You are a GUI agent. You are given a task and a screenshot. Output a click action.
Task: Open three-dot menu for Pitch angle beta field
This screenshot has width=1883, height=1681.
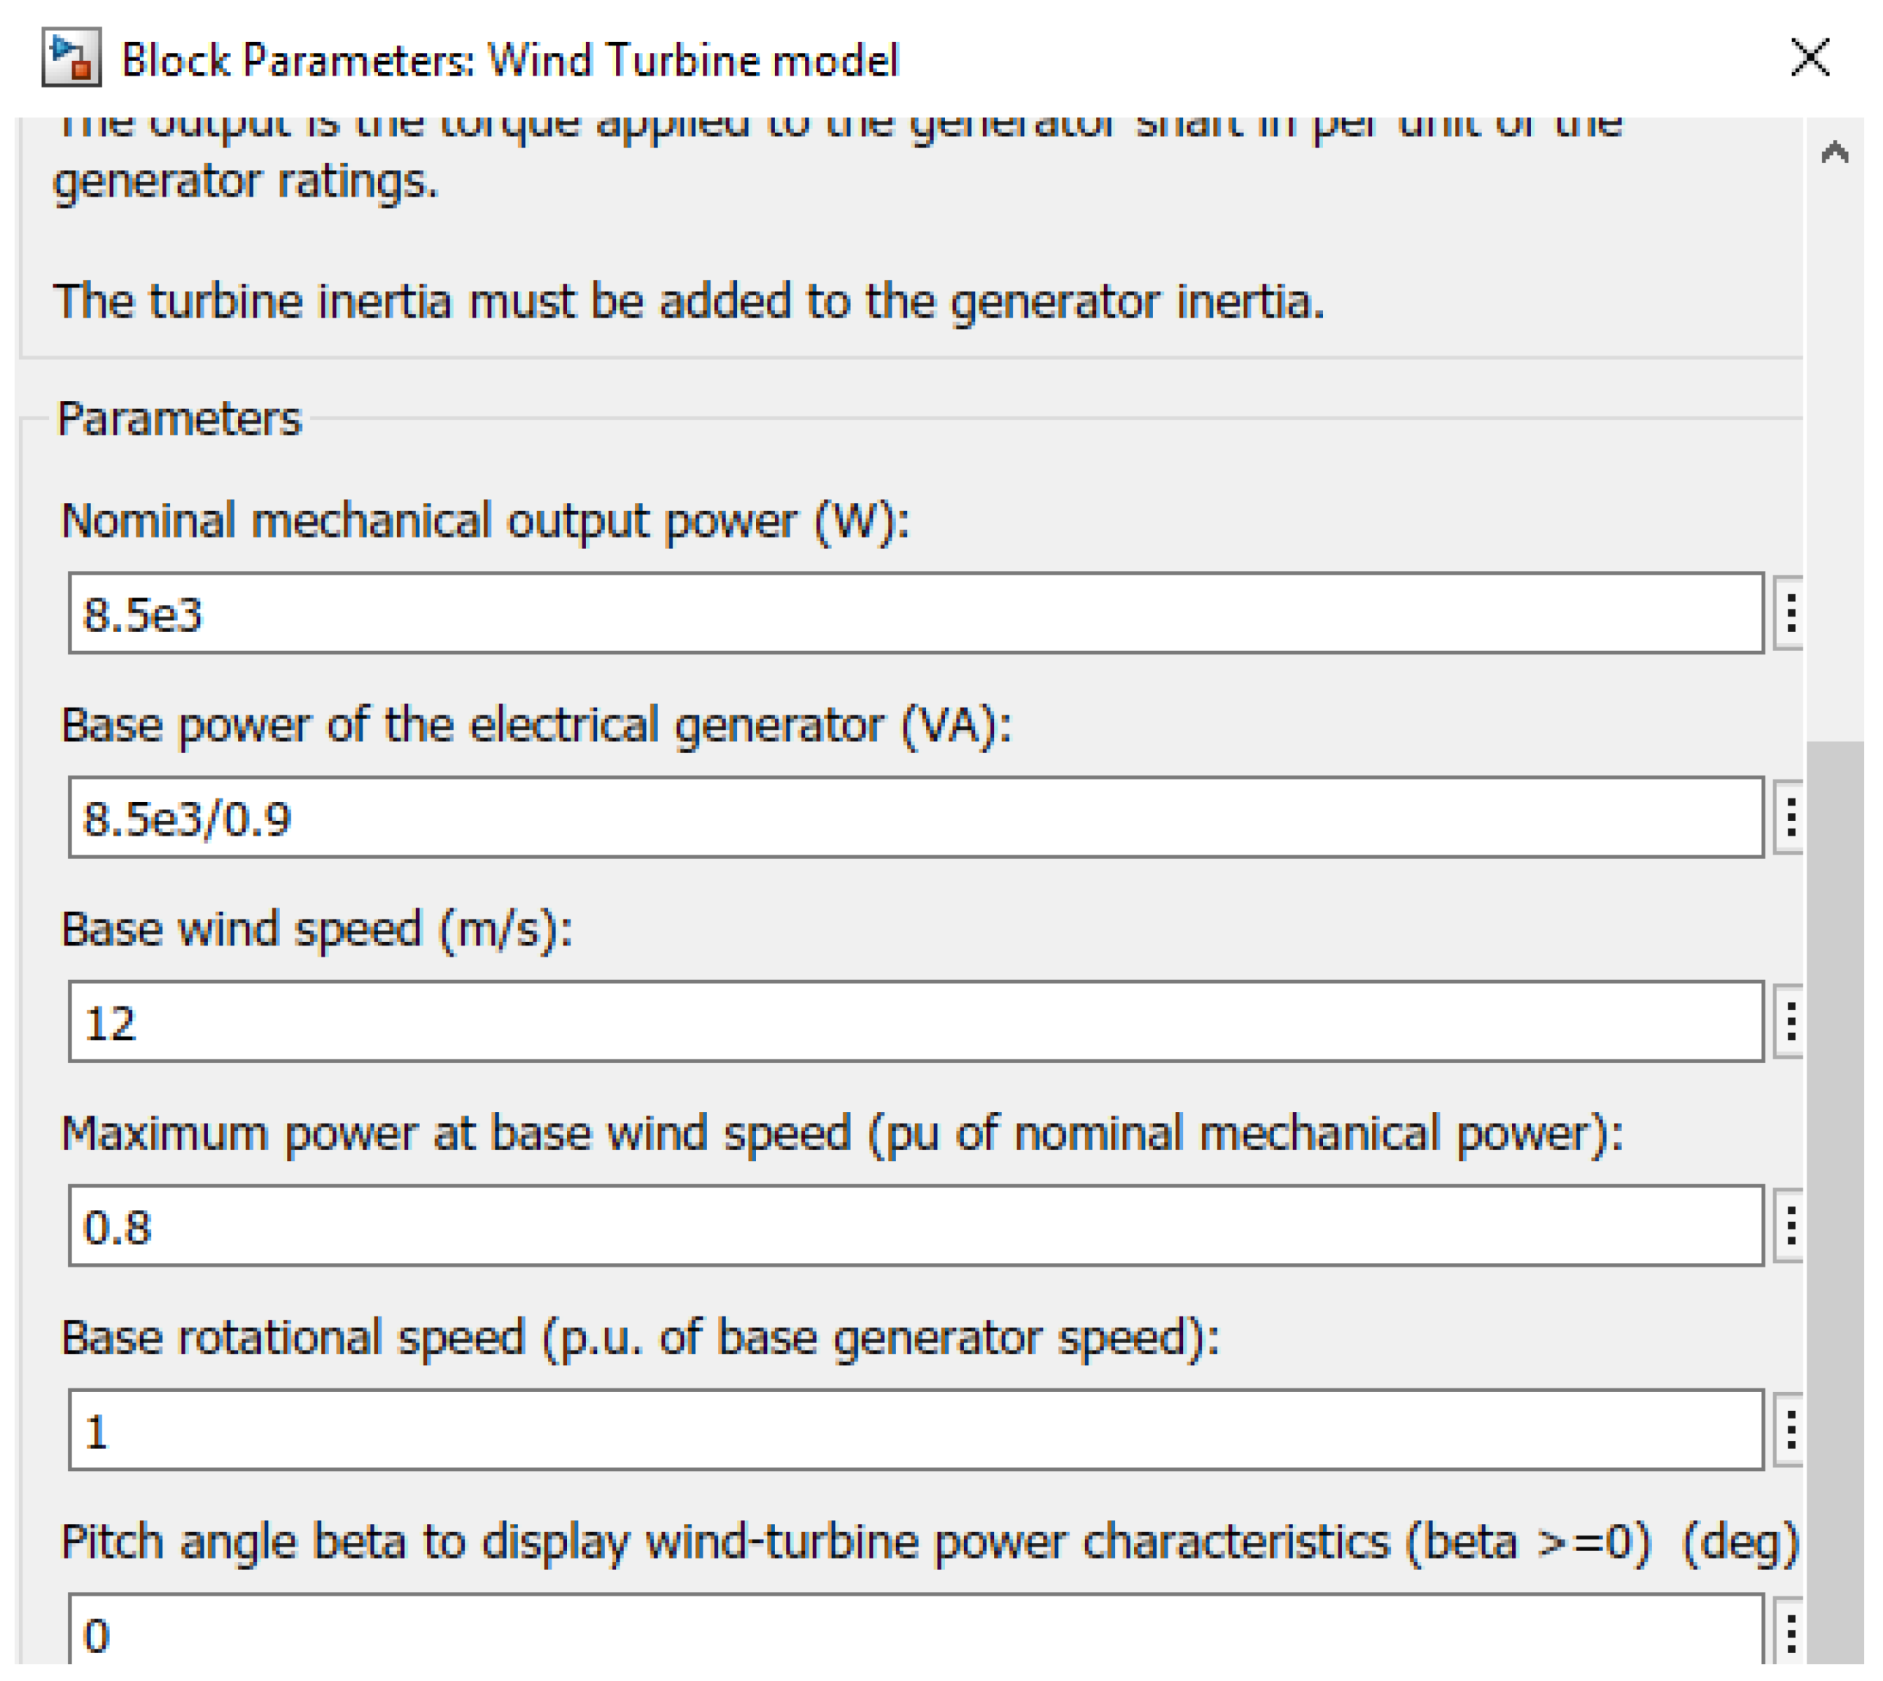click(x=1790, y=1630)
